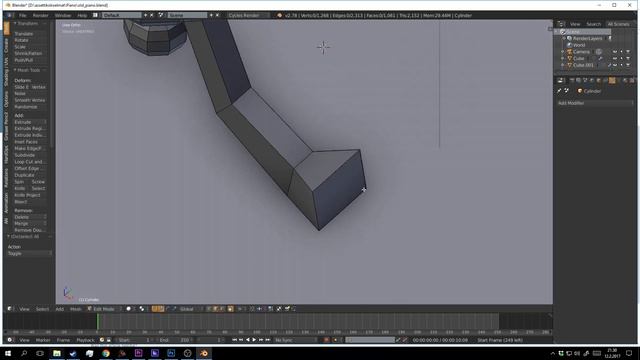Click the timeline editor type icon
The width and height of the screenshot is (640, 360).
[10, 340]
